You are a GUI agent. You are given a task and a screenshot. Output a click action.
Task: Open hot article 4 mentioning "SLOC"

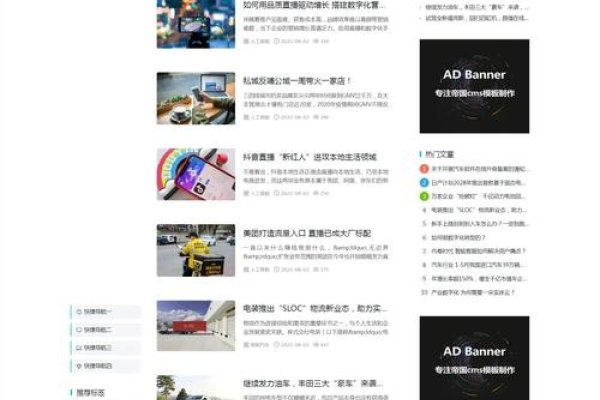coord(479,210)
